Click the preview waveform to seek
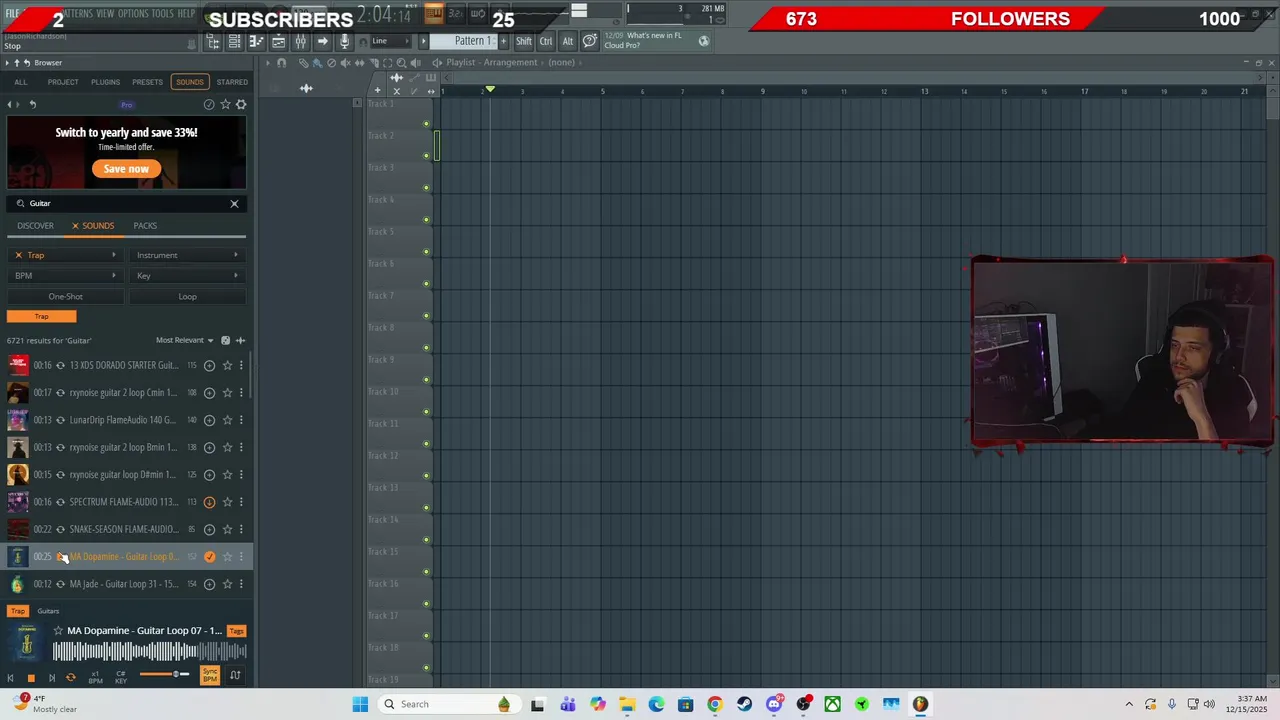Image resolution: width=1280 pixels, height=720 pixels. click(149, 652)
